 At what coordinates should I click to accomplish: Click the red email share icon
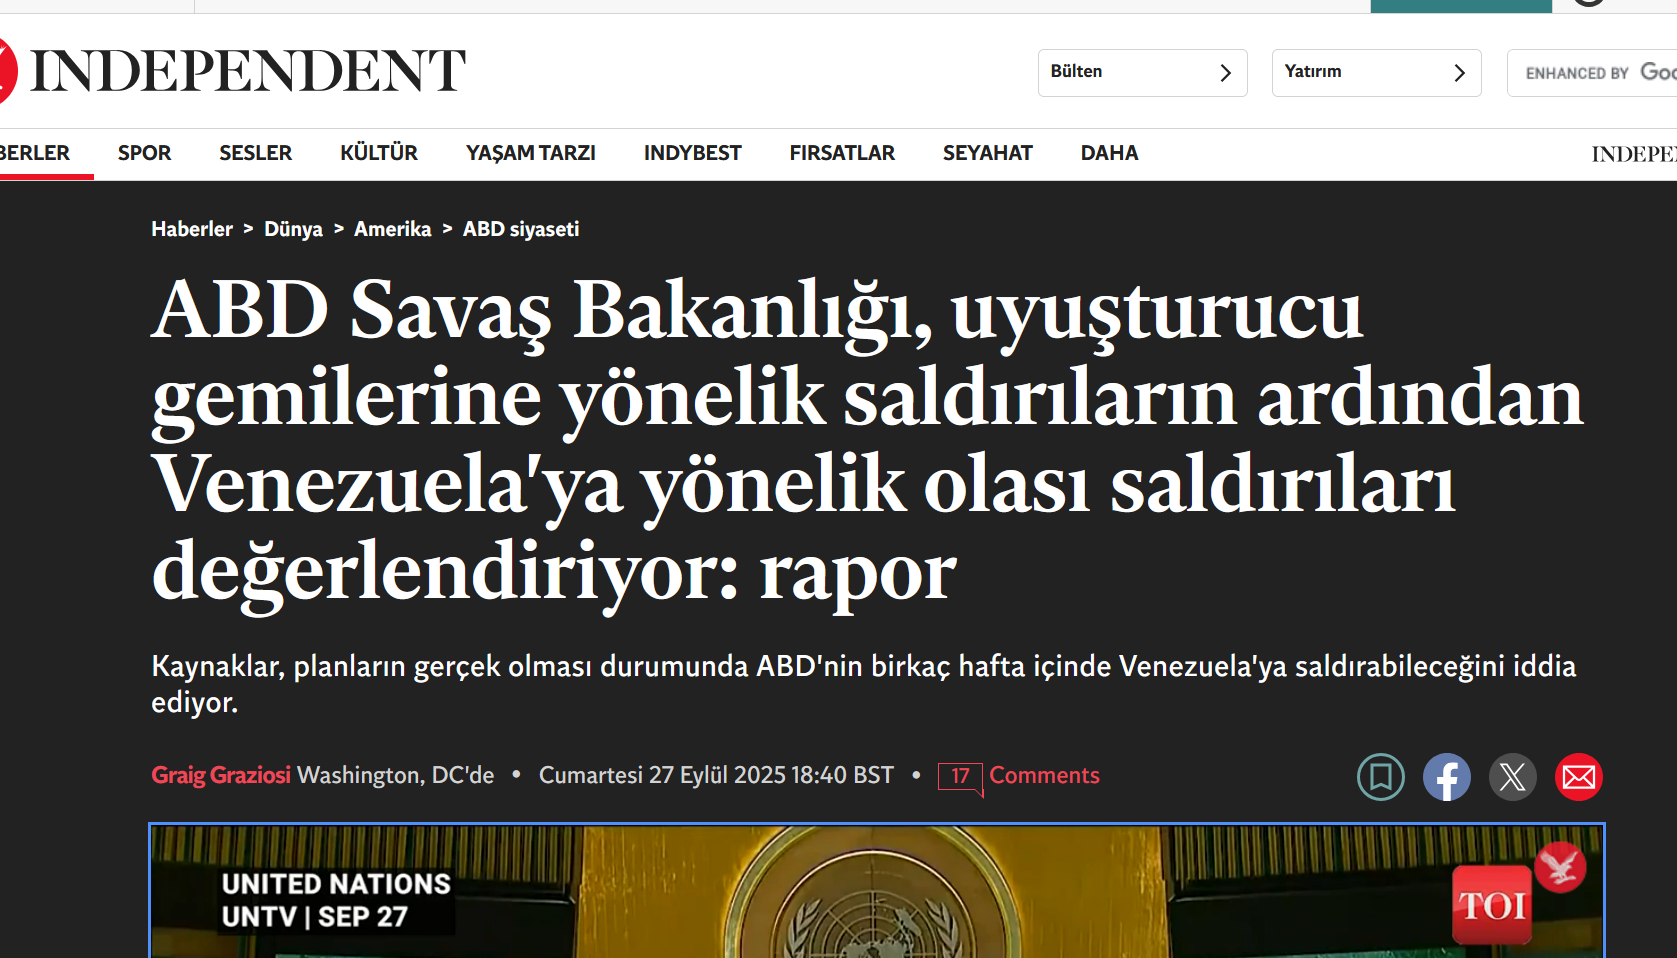[1578, 777]
